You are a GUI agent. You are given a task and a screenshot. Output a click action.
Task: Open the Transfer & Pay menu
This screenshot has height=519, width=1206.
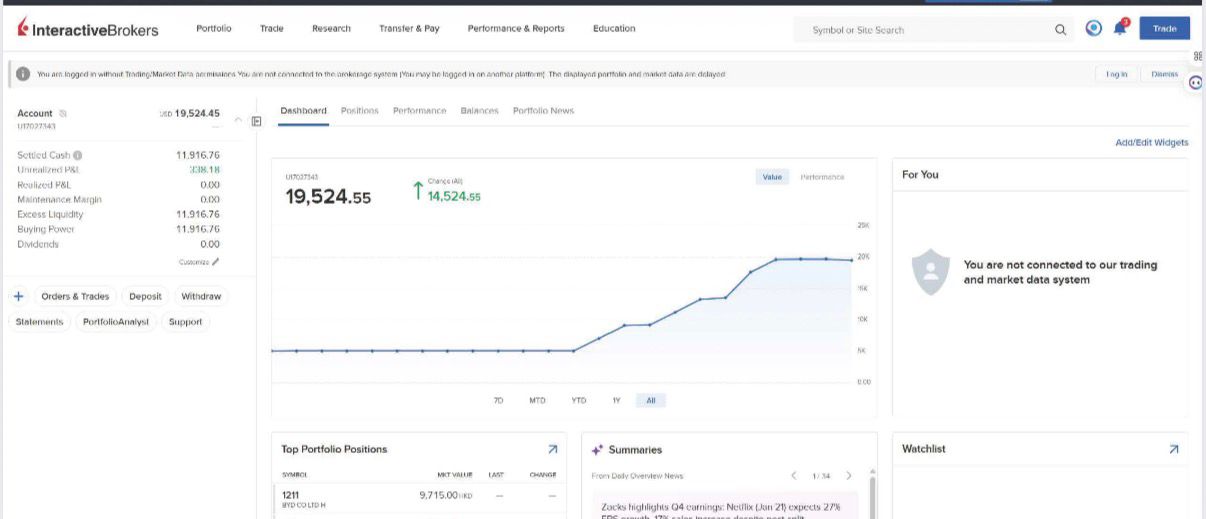[409, 28]
